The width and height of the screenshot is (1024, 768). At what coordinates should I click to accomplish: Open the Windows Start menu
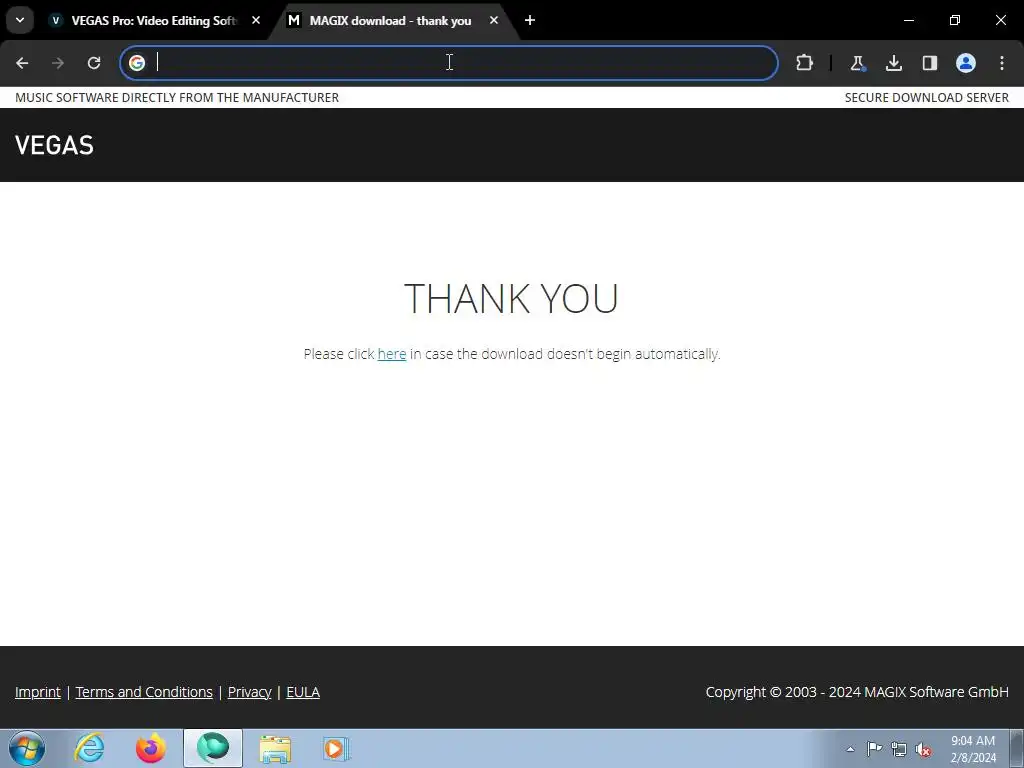[x=27, y=748]
